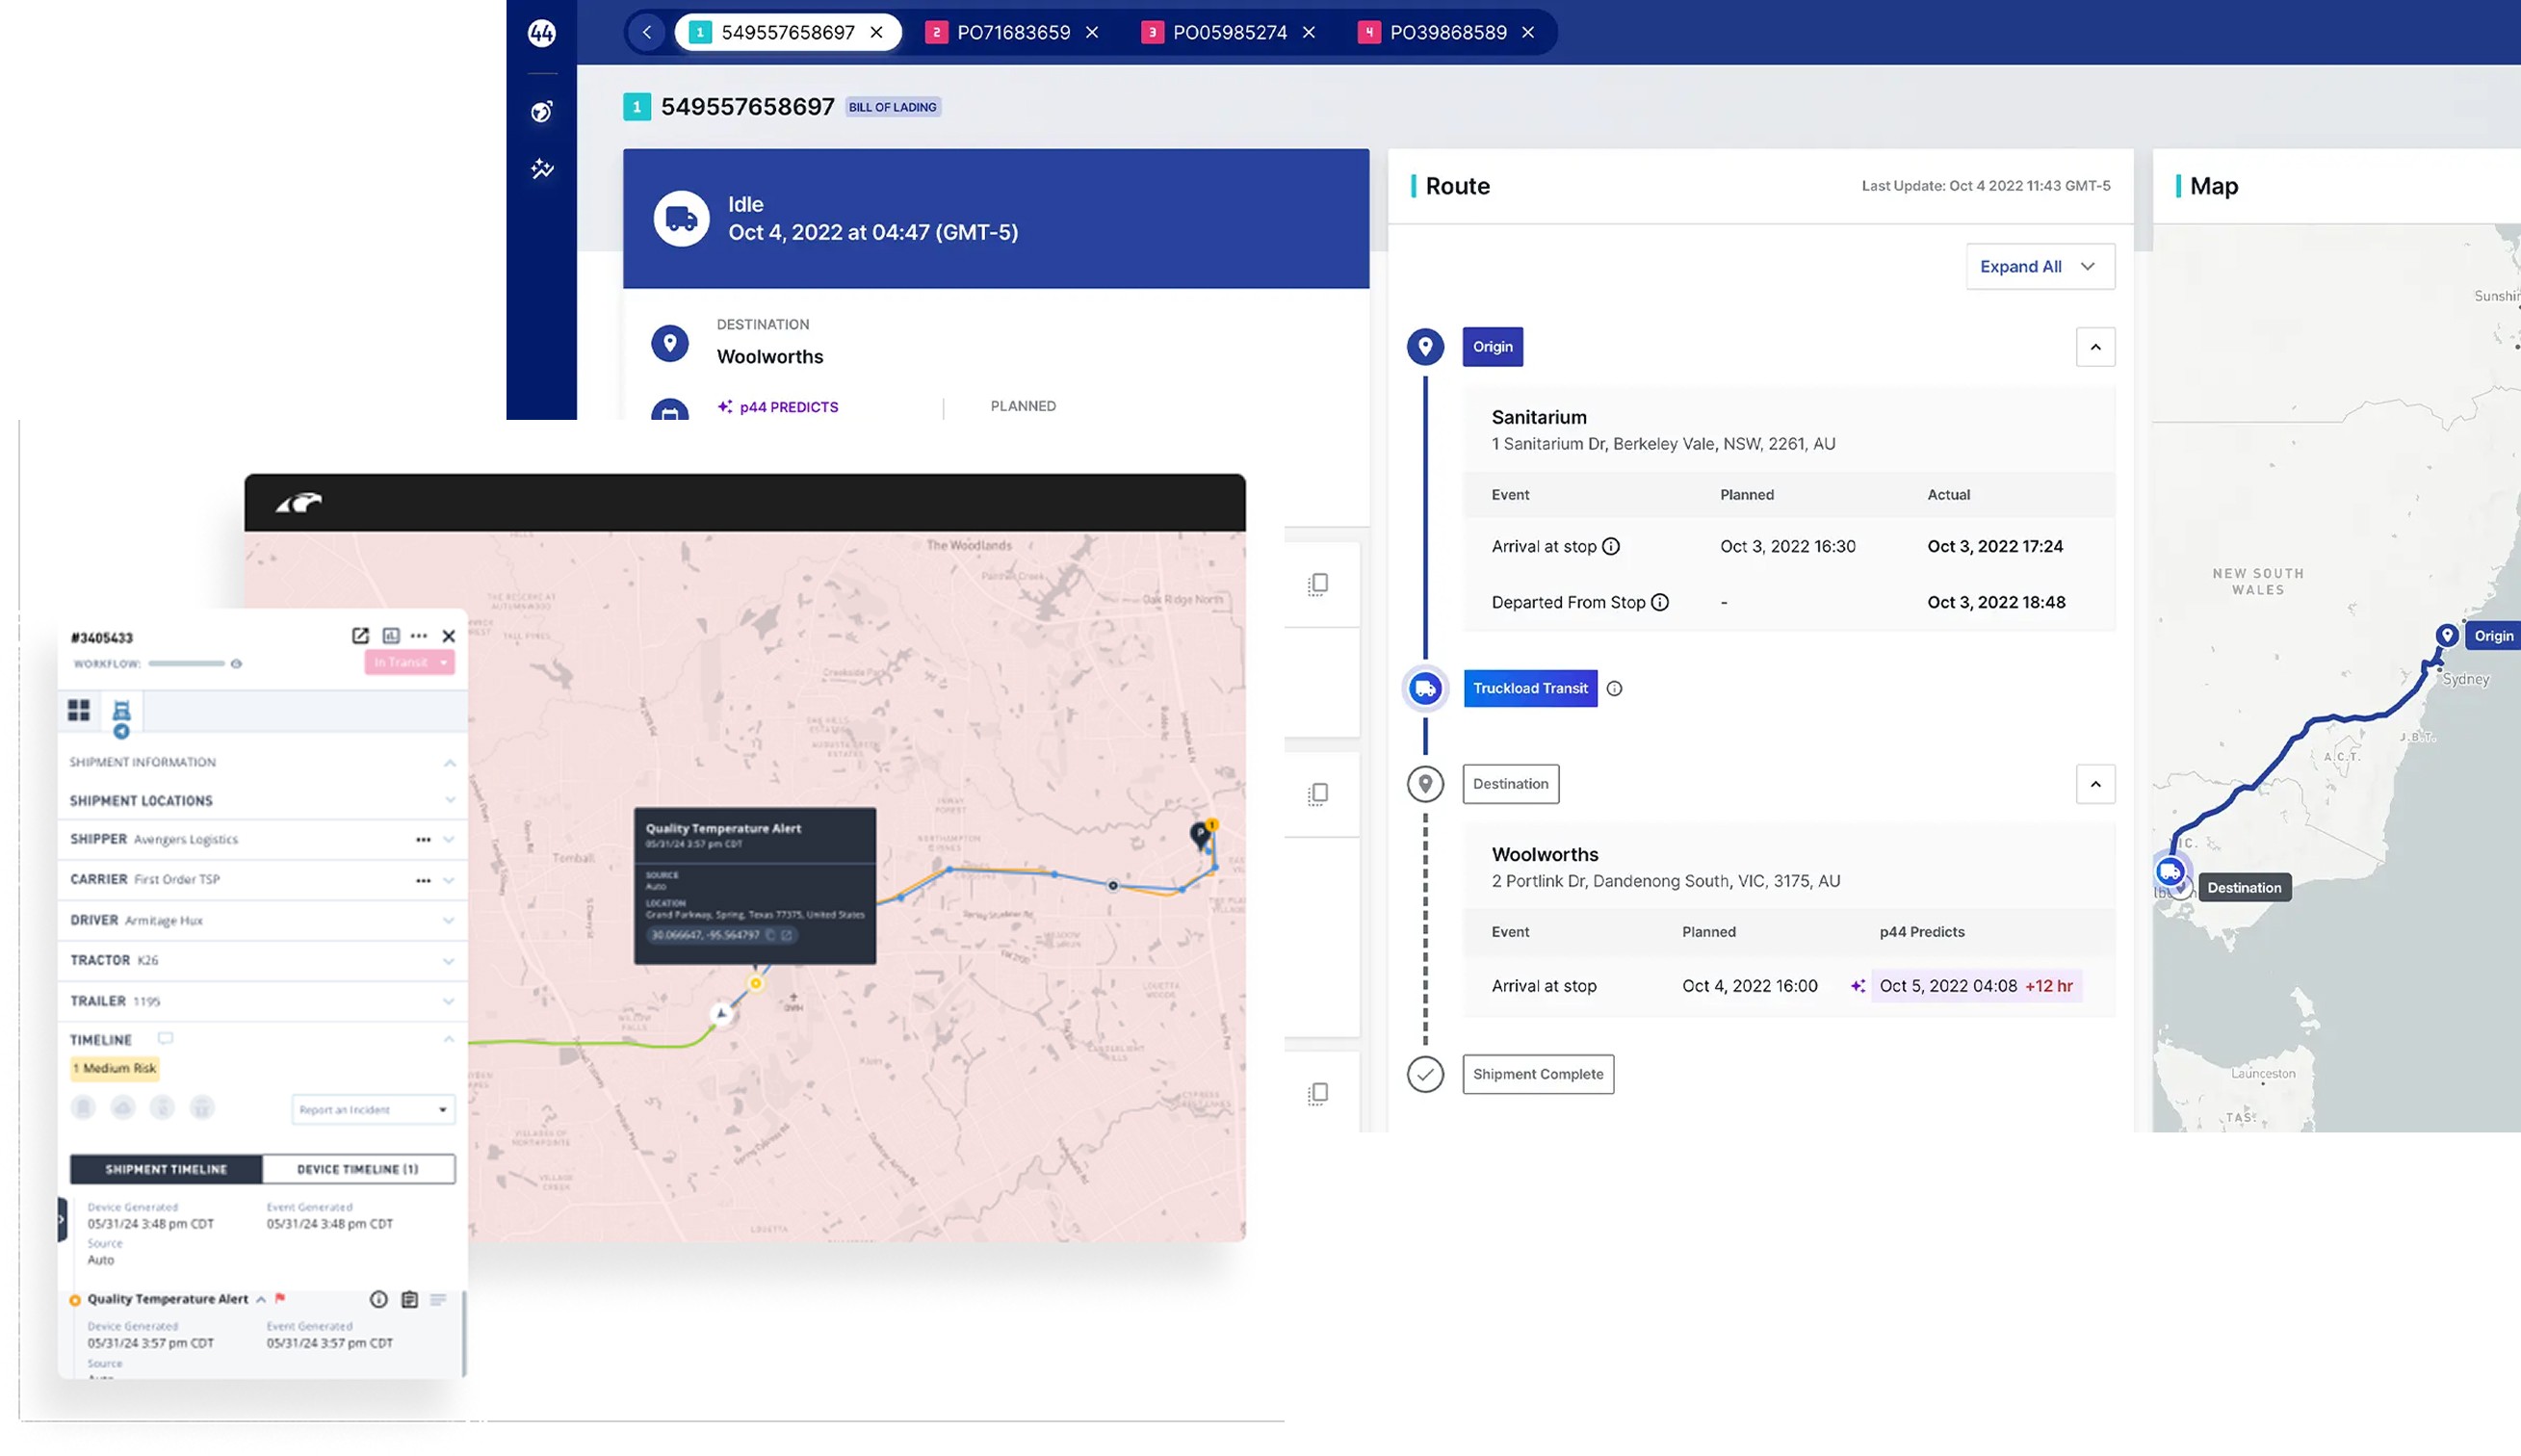Screen dimensions: 2521x1456
Task: Click the Shipment Complete button
Action: [1537, 1074]
